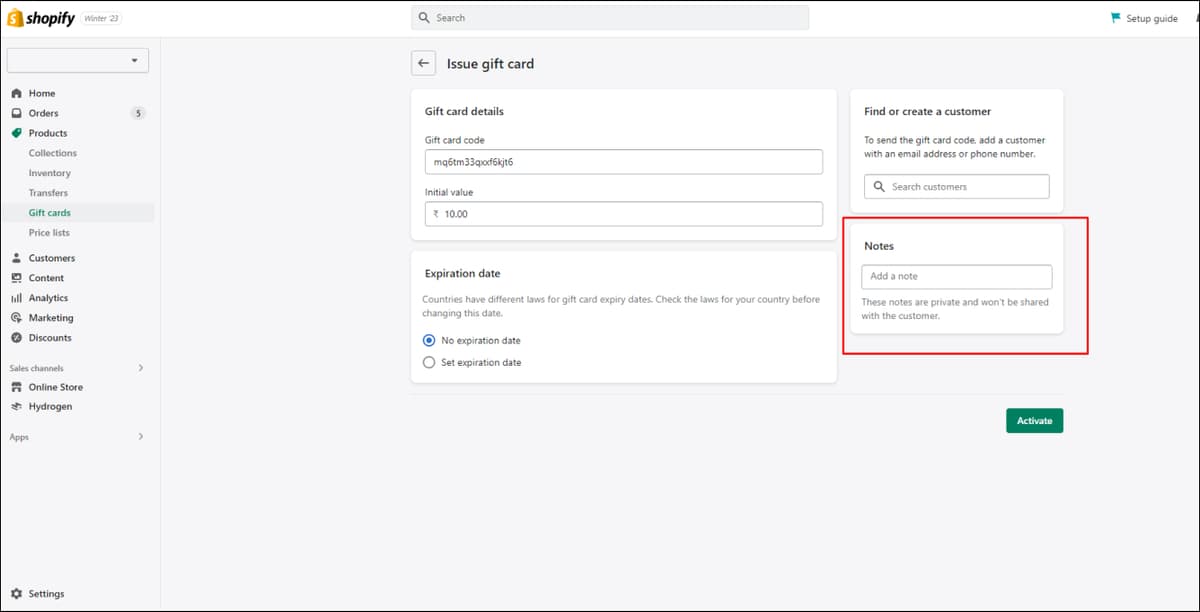The height and width of the screenshot is (612, 1200).
Task: Open the store selector dropdown
Action: [78, 60]
